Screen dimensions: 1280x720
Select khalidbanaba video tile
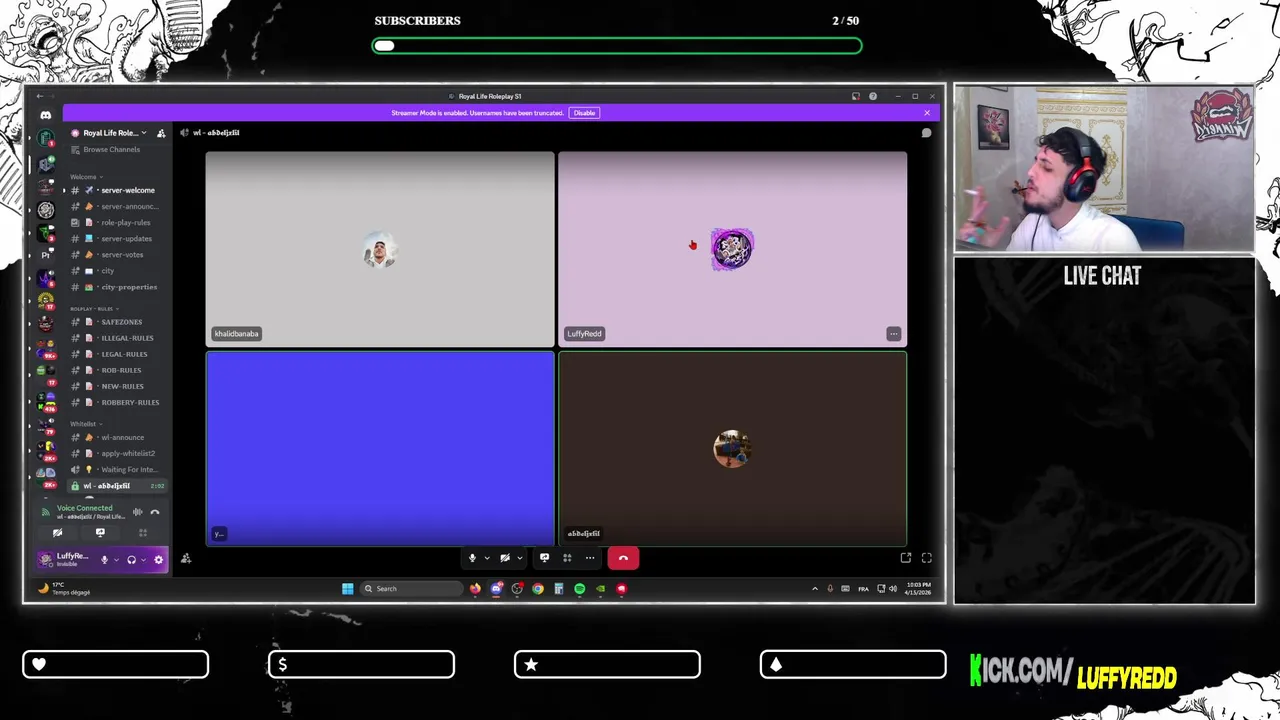point(380,249)
